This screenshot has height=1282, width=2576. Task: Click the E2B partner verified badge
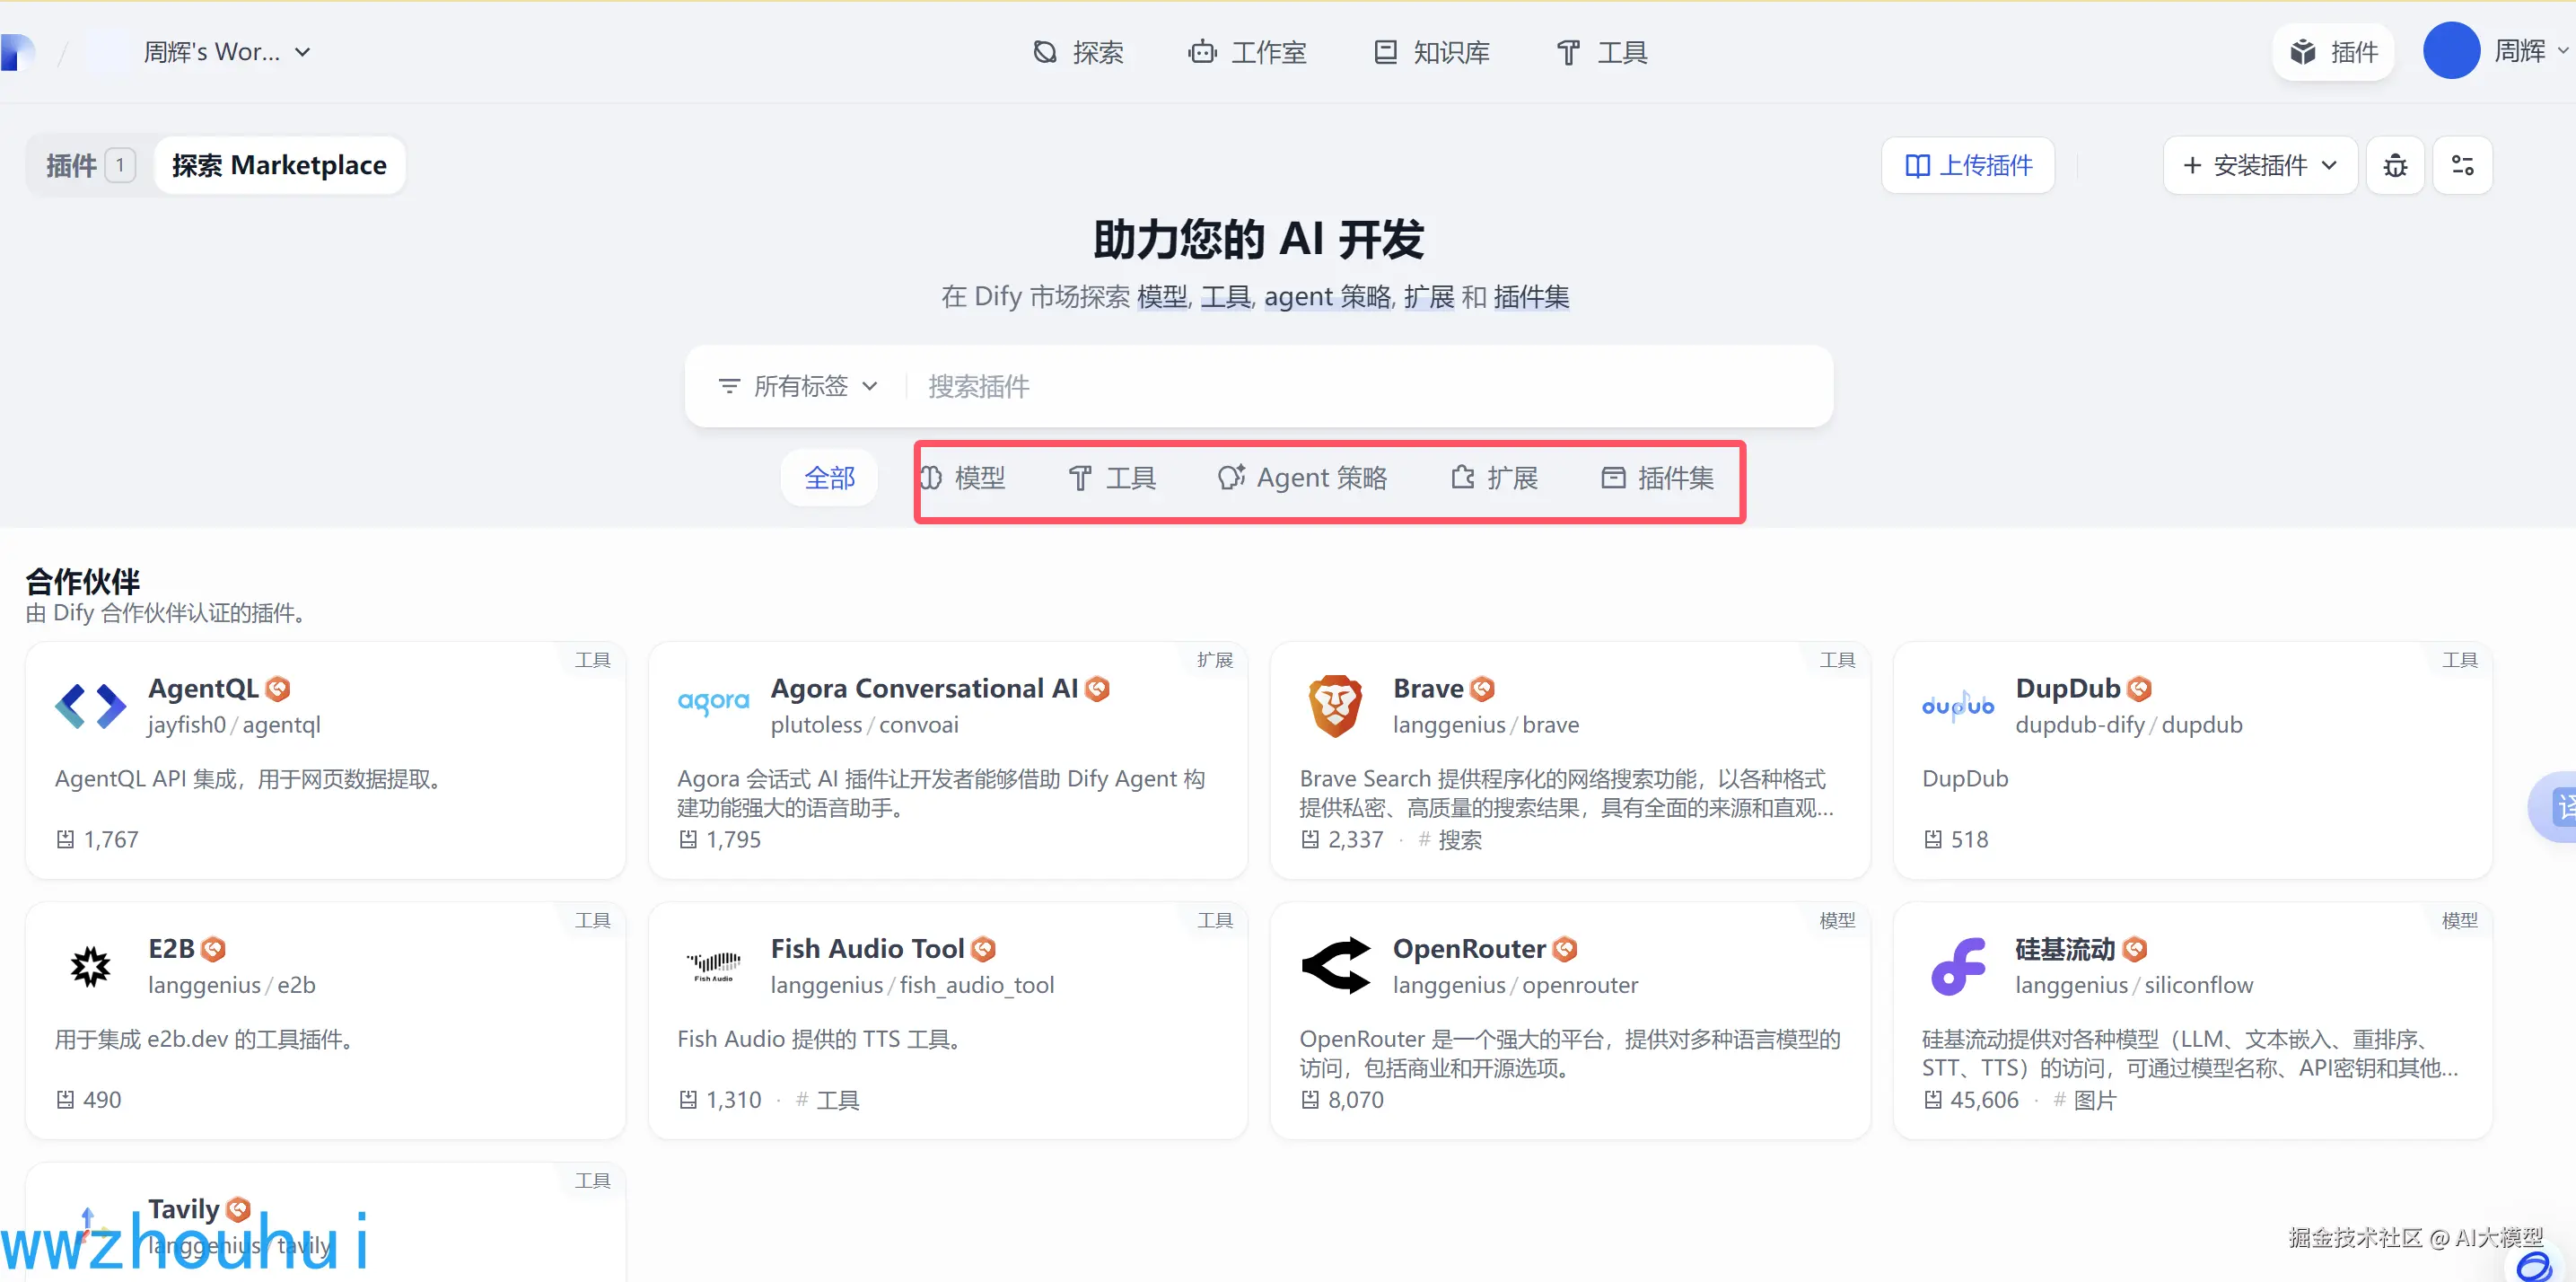213,949
